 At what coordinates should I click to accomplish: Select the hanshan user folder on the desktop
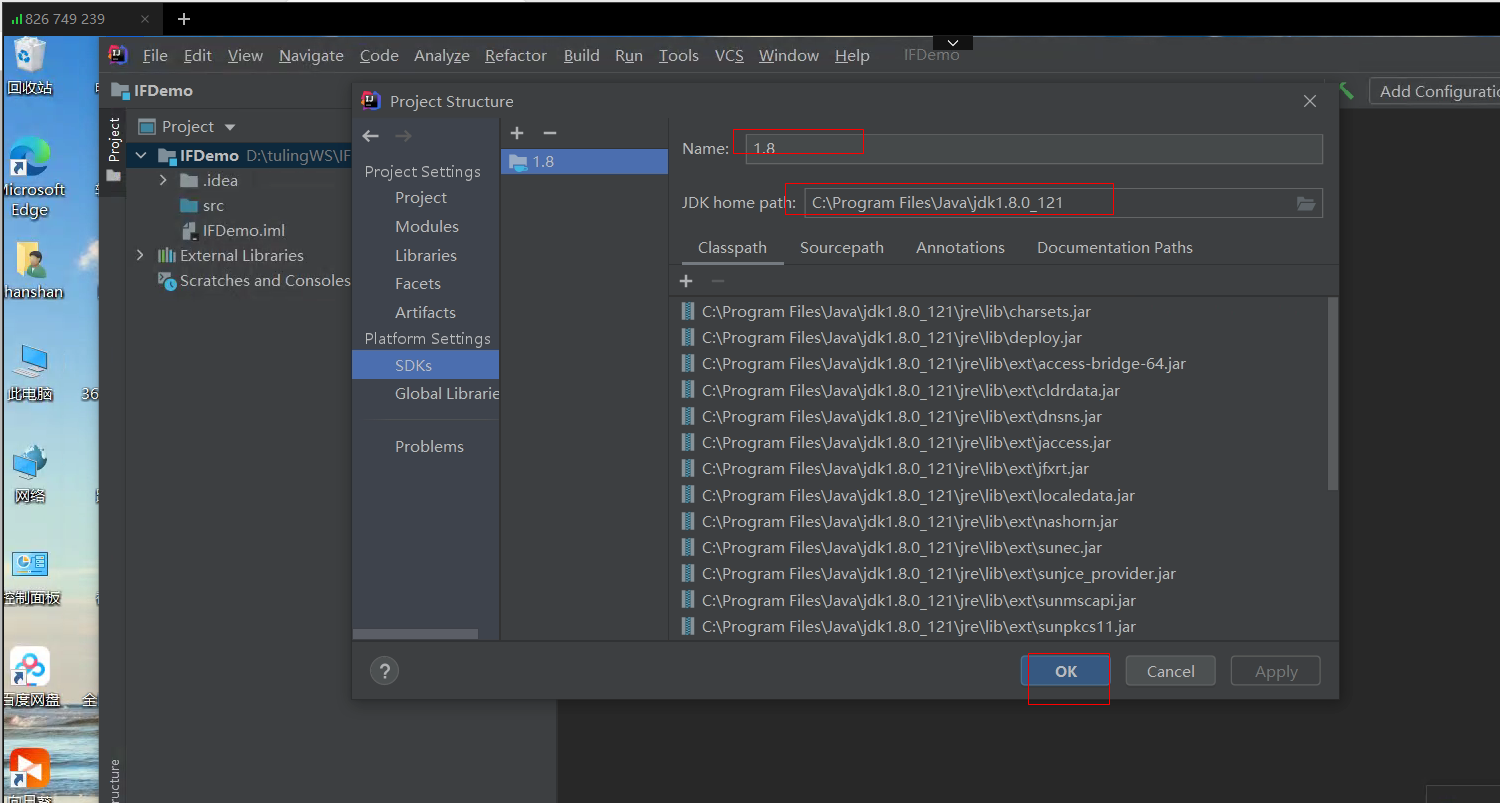click(32, 270)
